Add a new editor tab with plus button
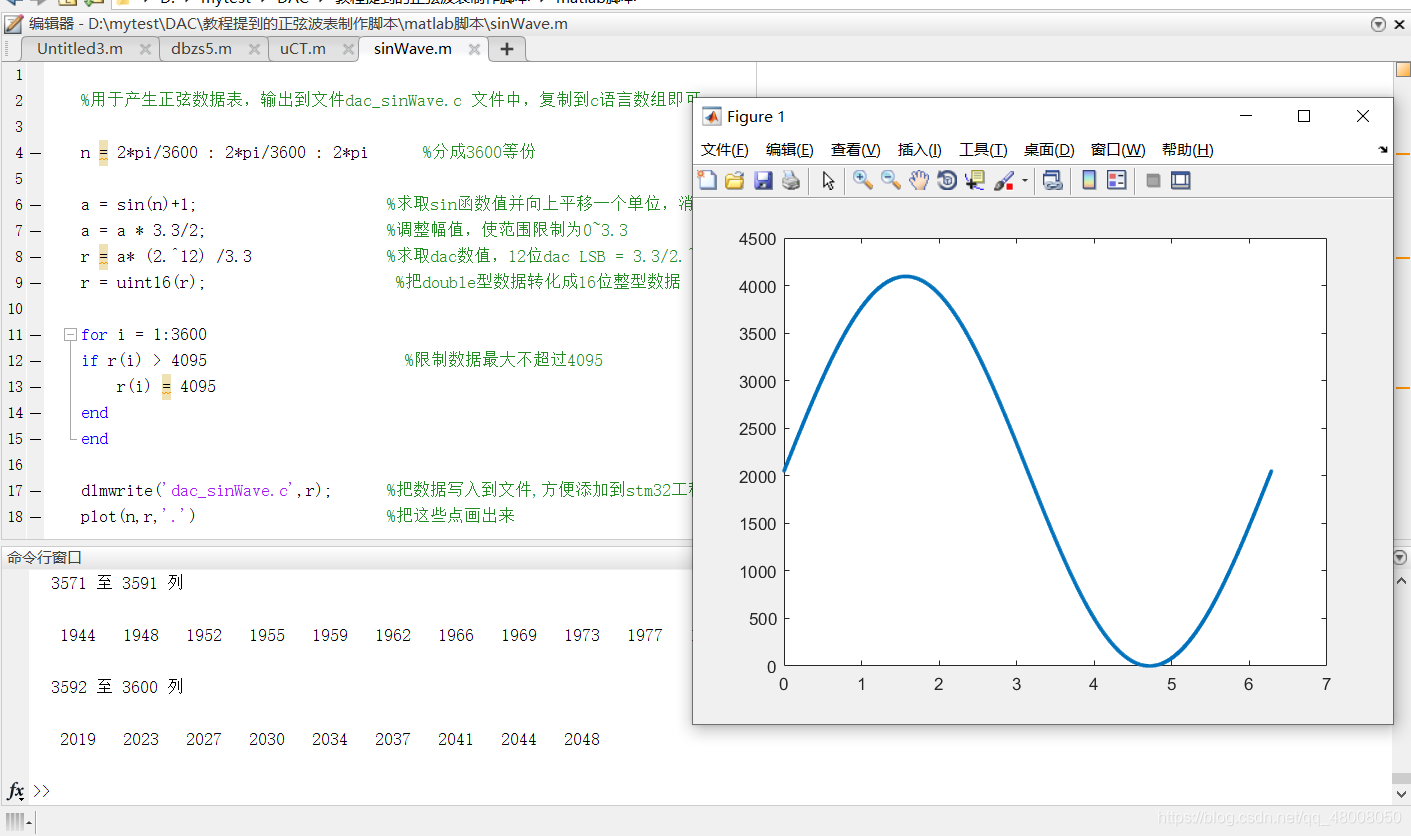 [x=507, y=49]
